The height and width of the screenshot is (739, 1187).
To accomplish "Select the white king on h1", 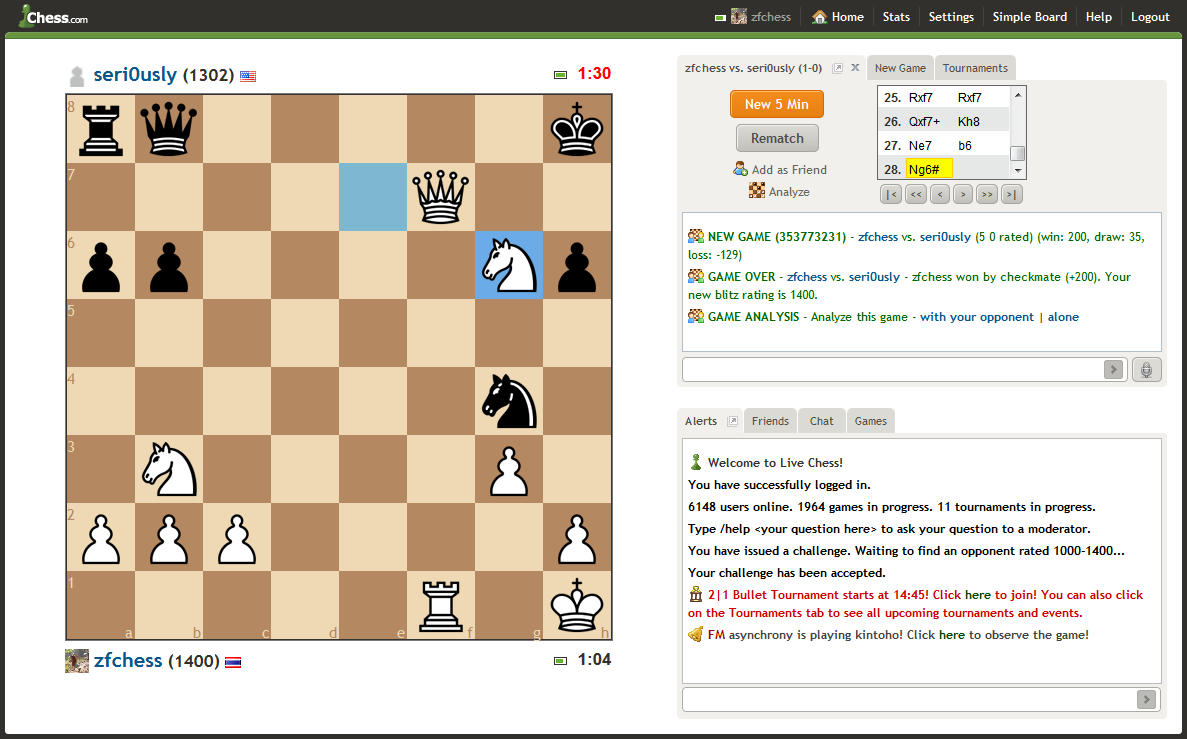I will 577,606.
